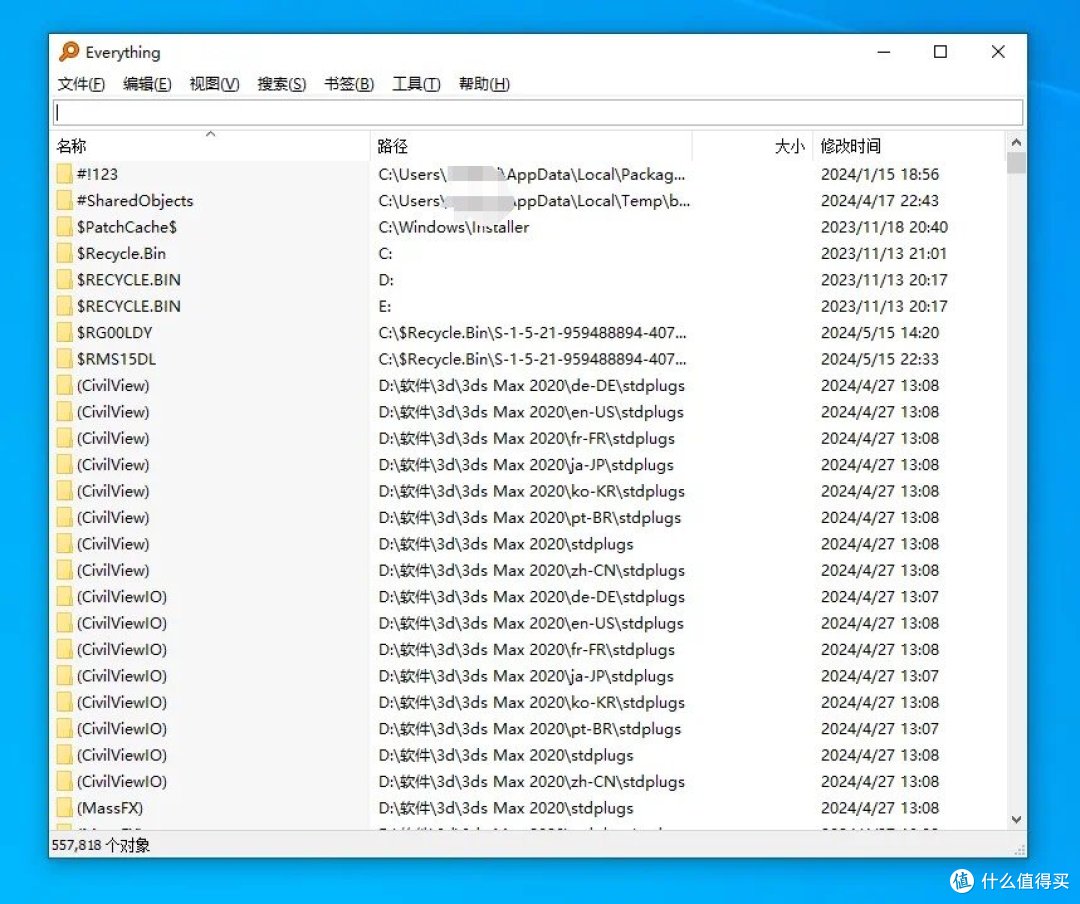Select $RECYCLE.BIN with path D:
The image size is (1080, 904).
tap(129, 280)
